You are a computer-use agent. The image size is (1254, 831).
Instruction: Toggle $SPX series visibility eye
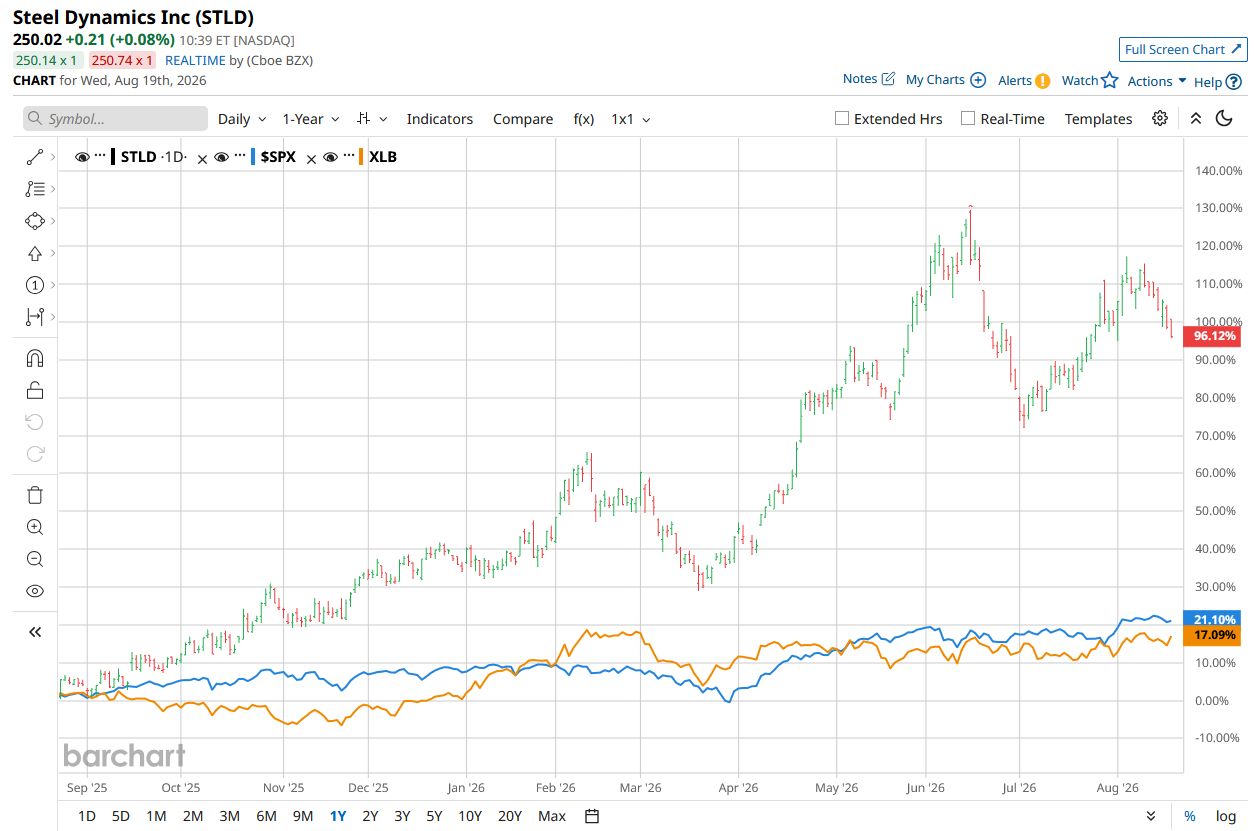pyautogui.click(x=222, y=157)
